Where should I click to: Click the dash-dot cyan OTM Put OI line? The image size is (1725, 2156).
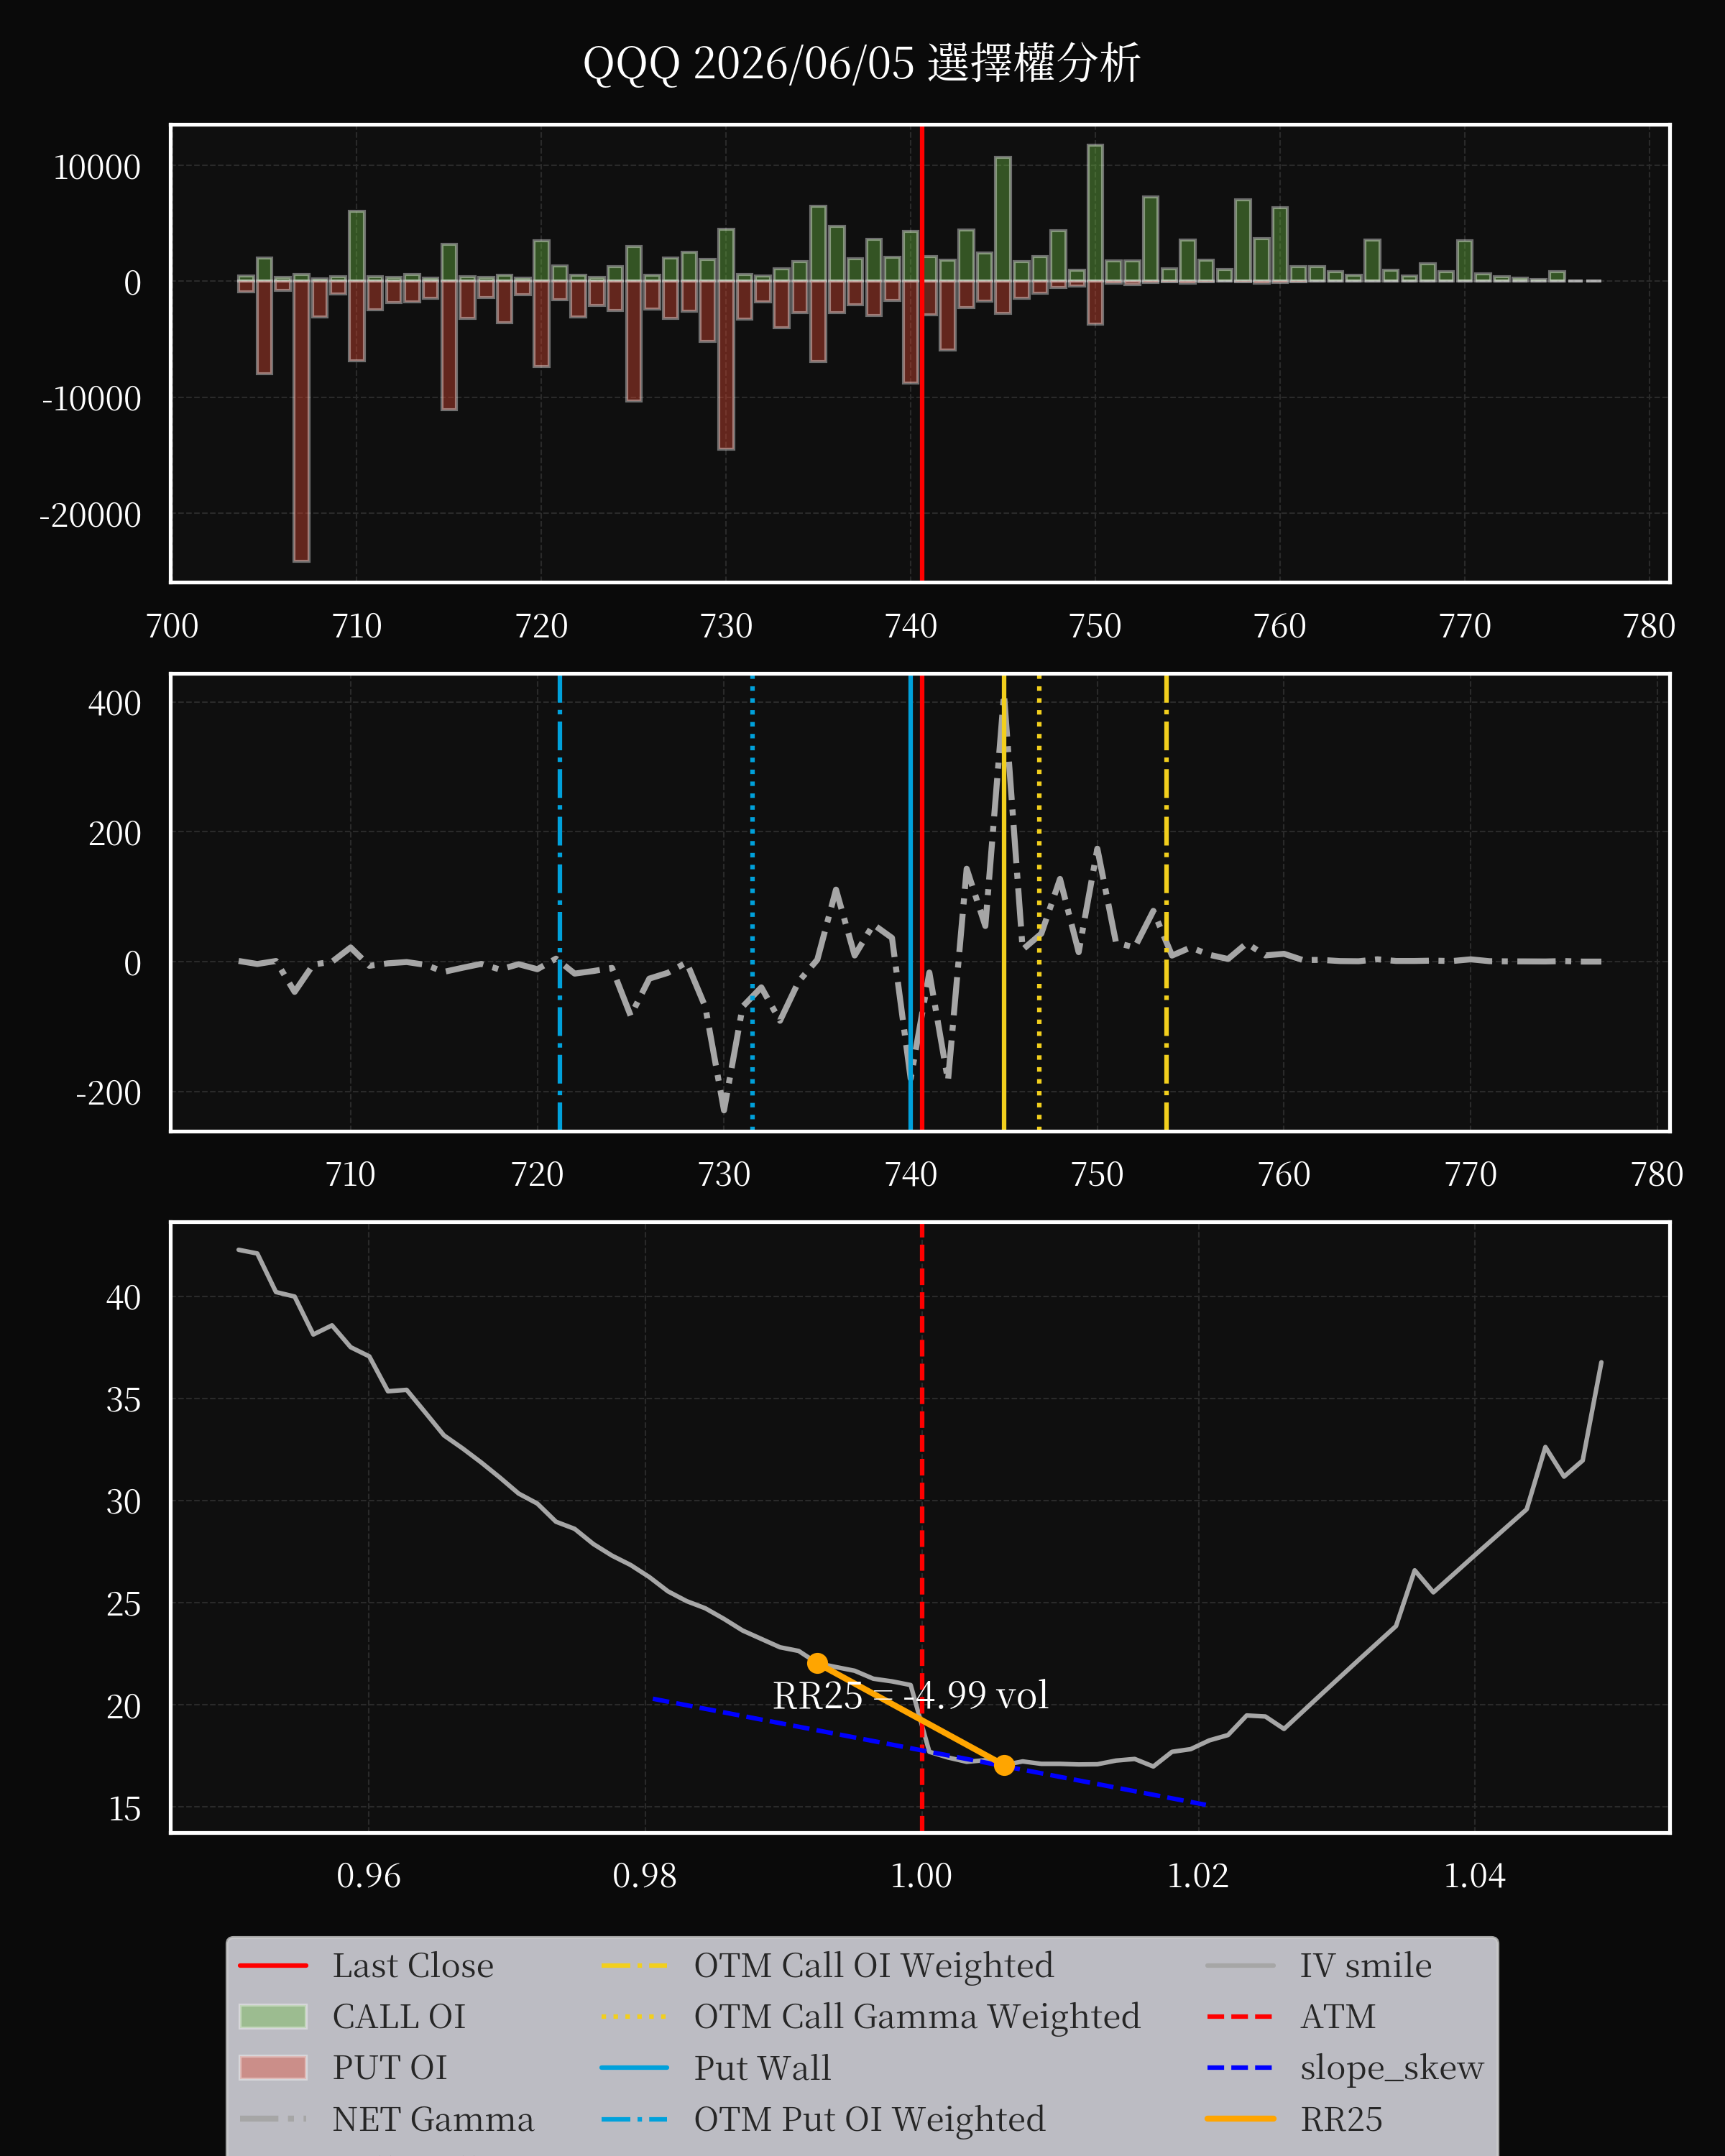point(559,902)
